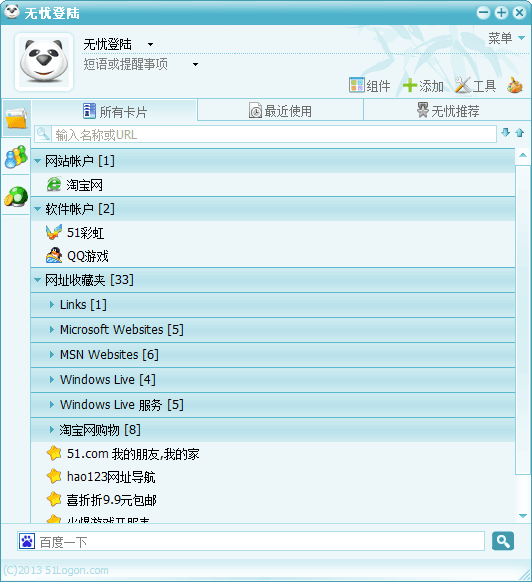Click the blue down arrow sort icon

point(505,133)
